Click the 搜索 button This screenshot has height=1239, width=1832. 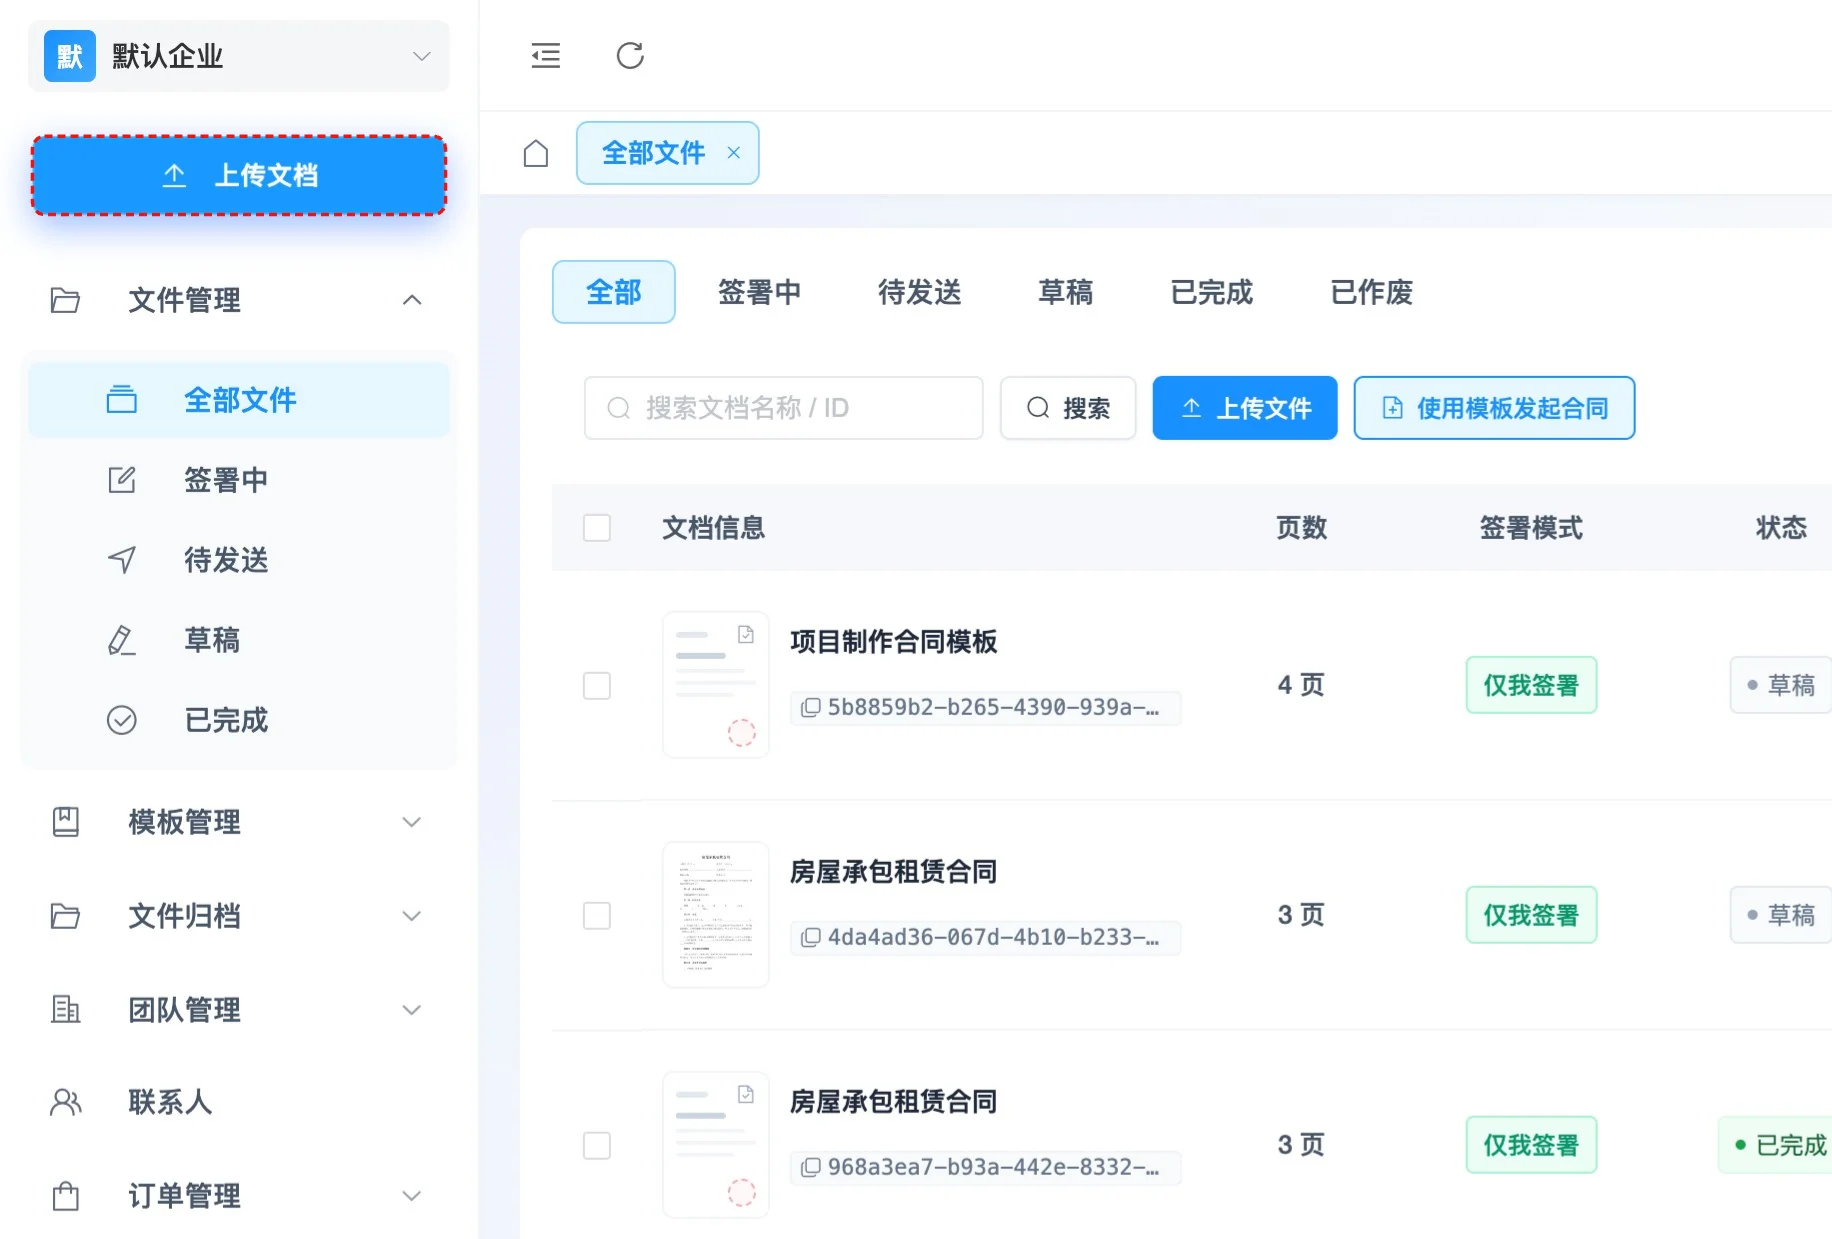[1068, 408]
